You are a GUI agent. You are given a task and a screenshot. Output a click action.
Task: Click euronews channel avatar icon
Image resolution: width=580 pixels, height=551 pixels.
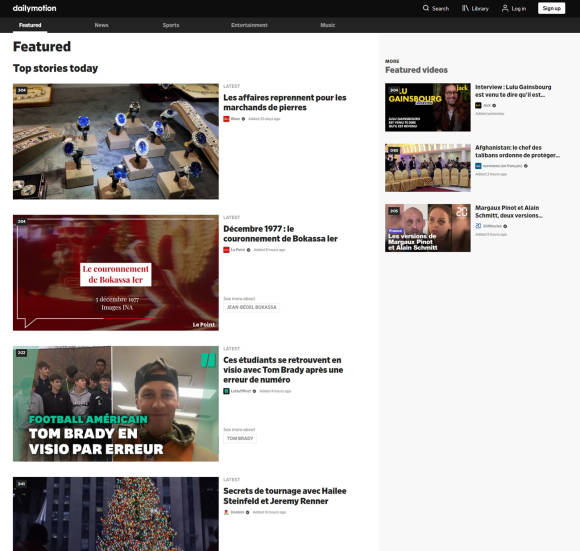[478, 166]
